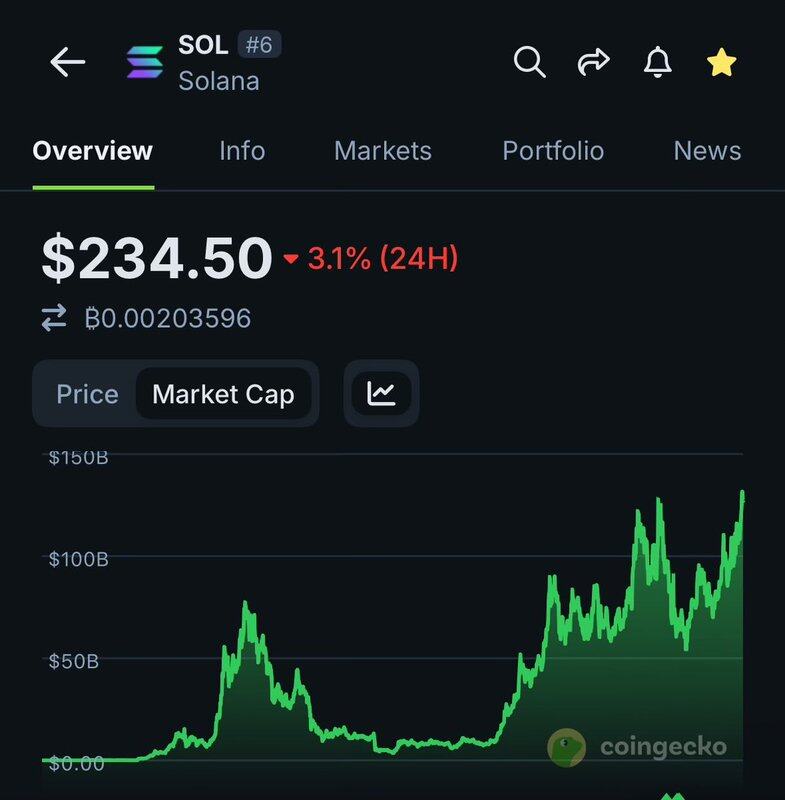
Task: Tap the chart's latest peak
Action: coord(742,494)
